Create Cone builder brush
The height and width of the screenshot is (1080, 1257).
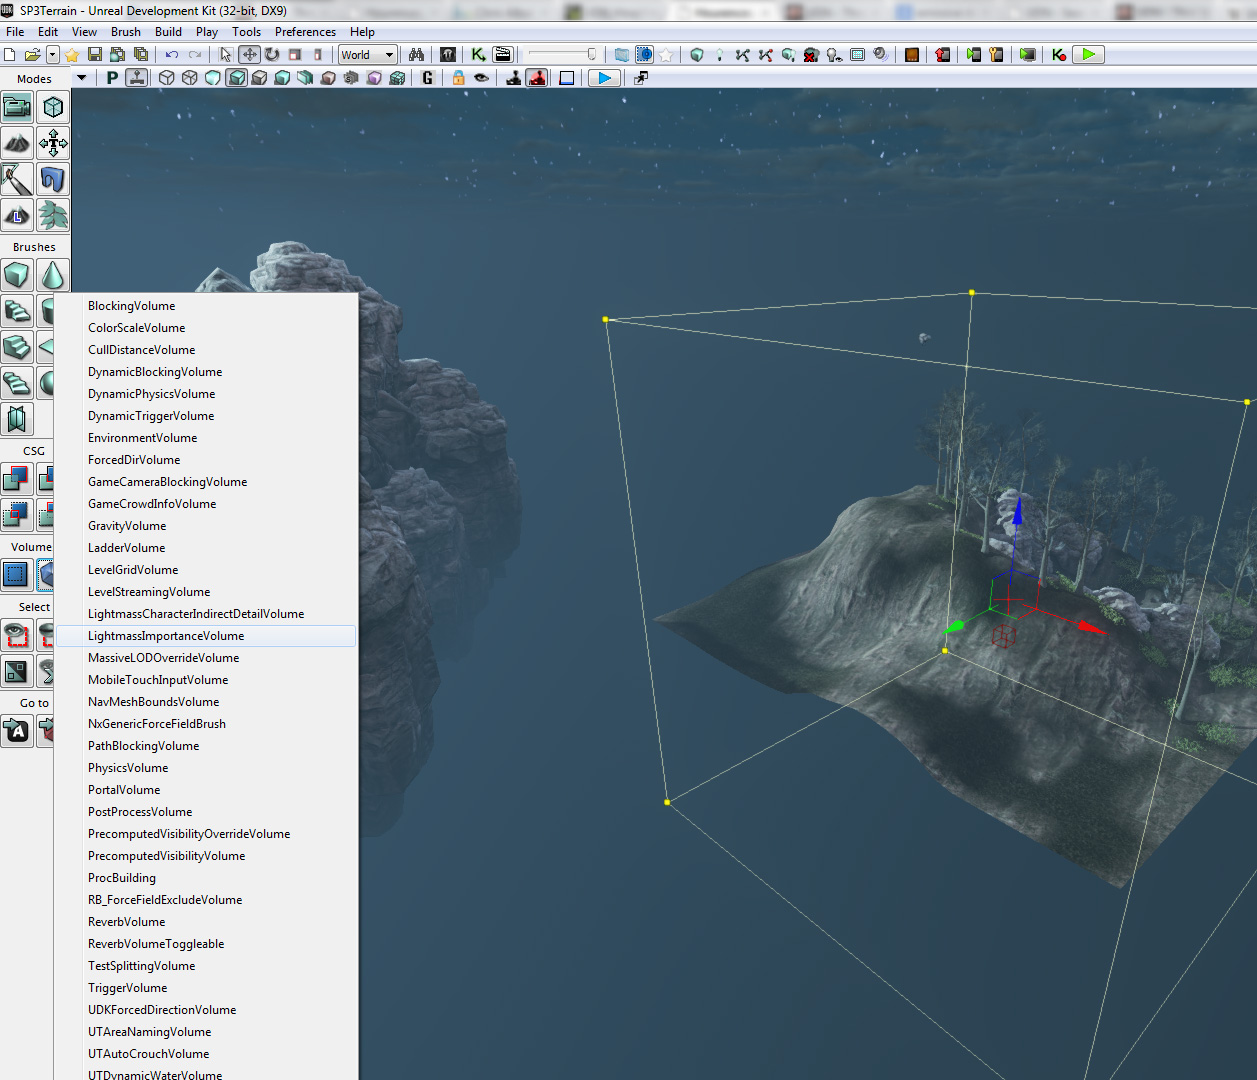point(53,274)
